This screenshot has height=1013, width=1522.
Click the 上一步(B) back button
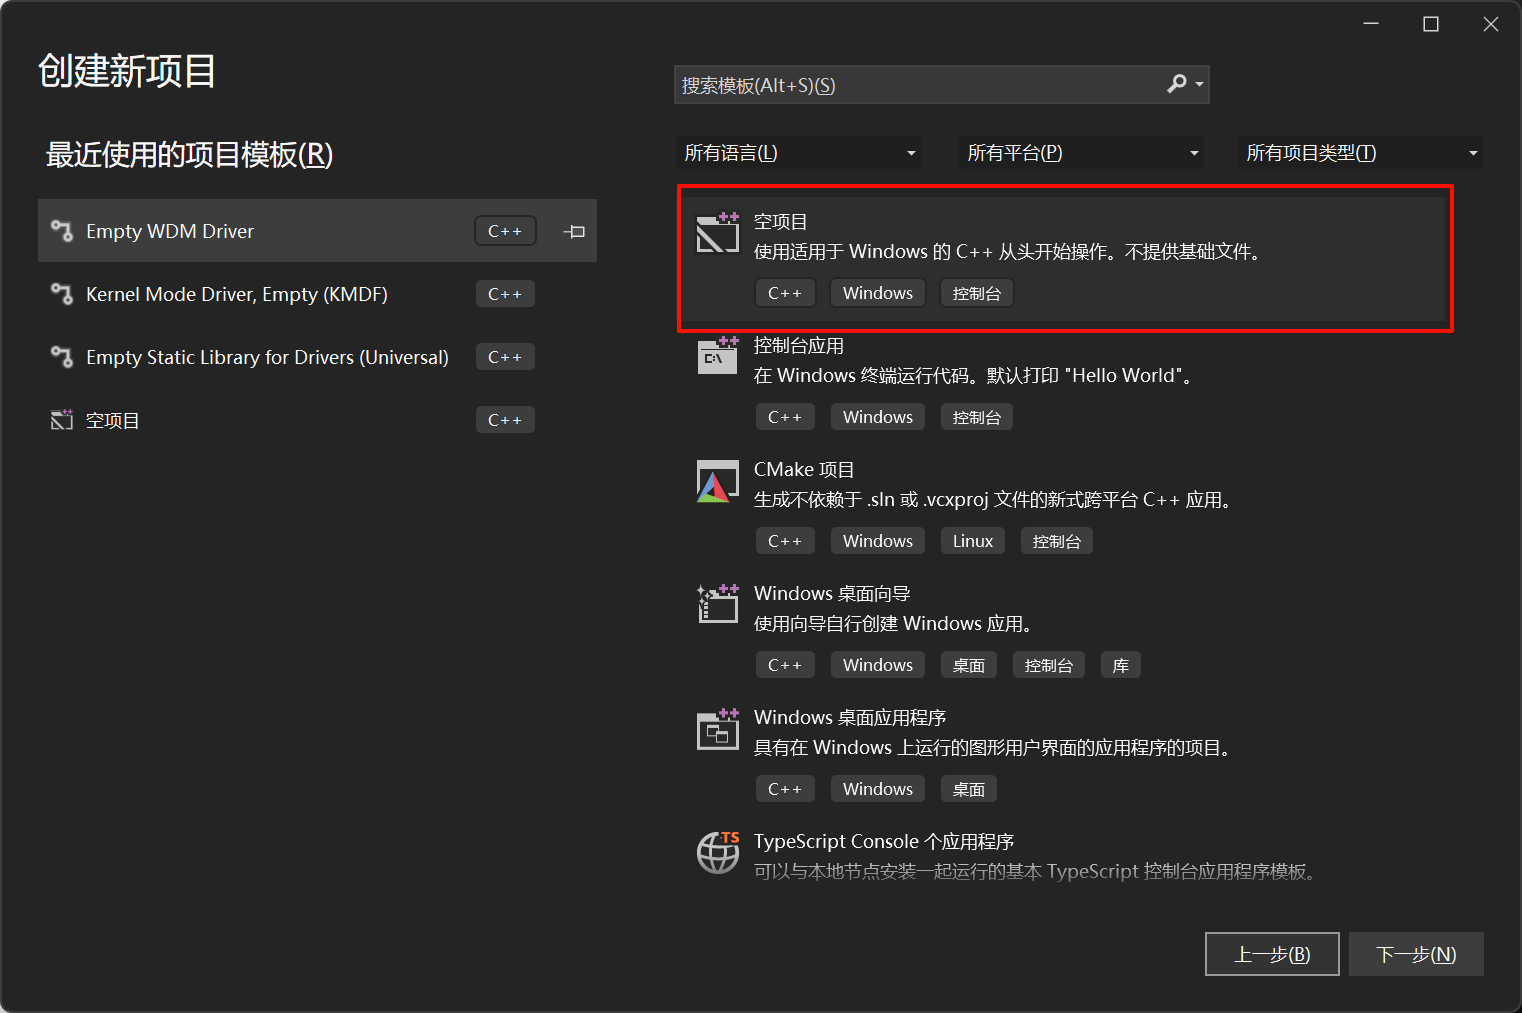point(1272,953)
